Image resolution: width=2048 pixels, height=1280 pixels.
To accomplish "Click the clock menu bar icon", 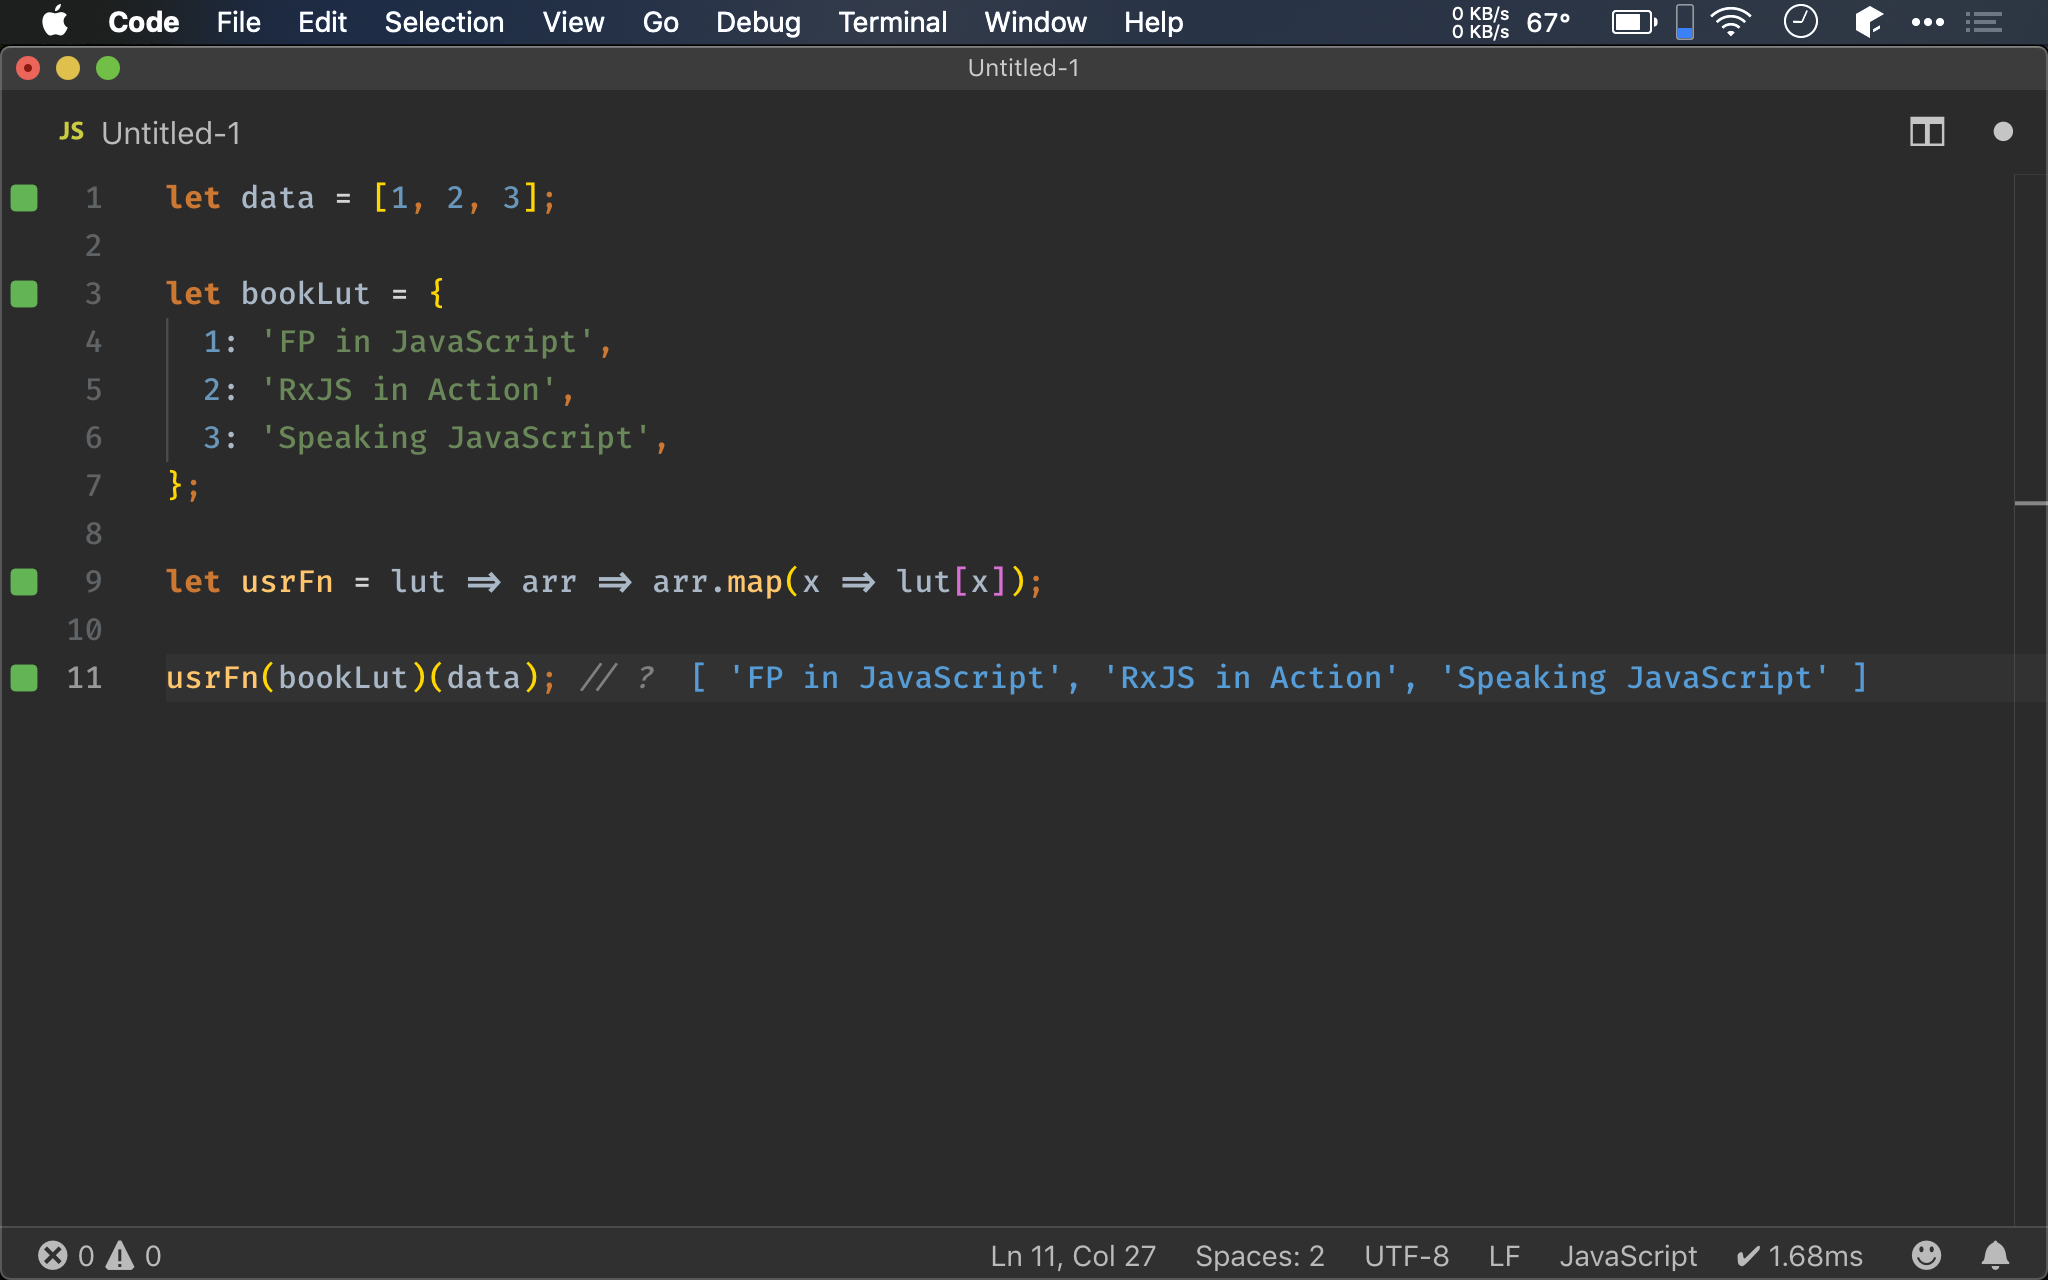I will coord(1800,21).
